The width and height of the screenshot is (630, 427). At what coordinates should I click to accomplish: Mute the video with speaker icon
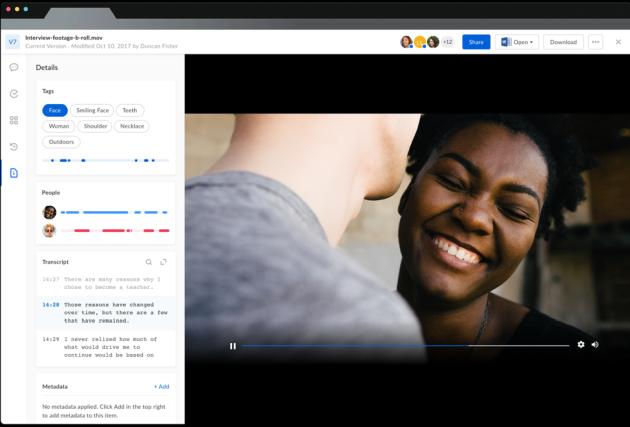click(x=595, y=345)
